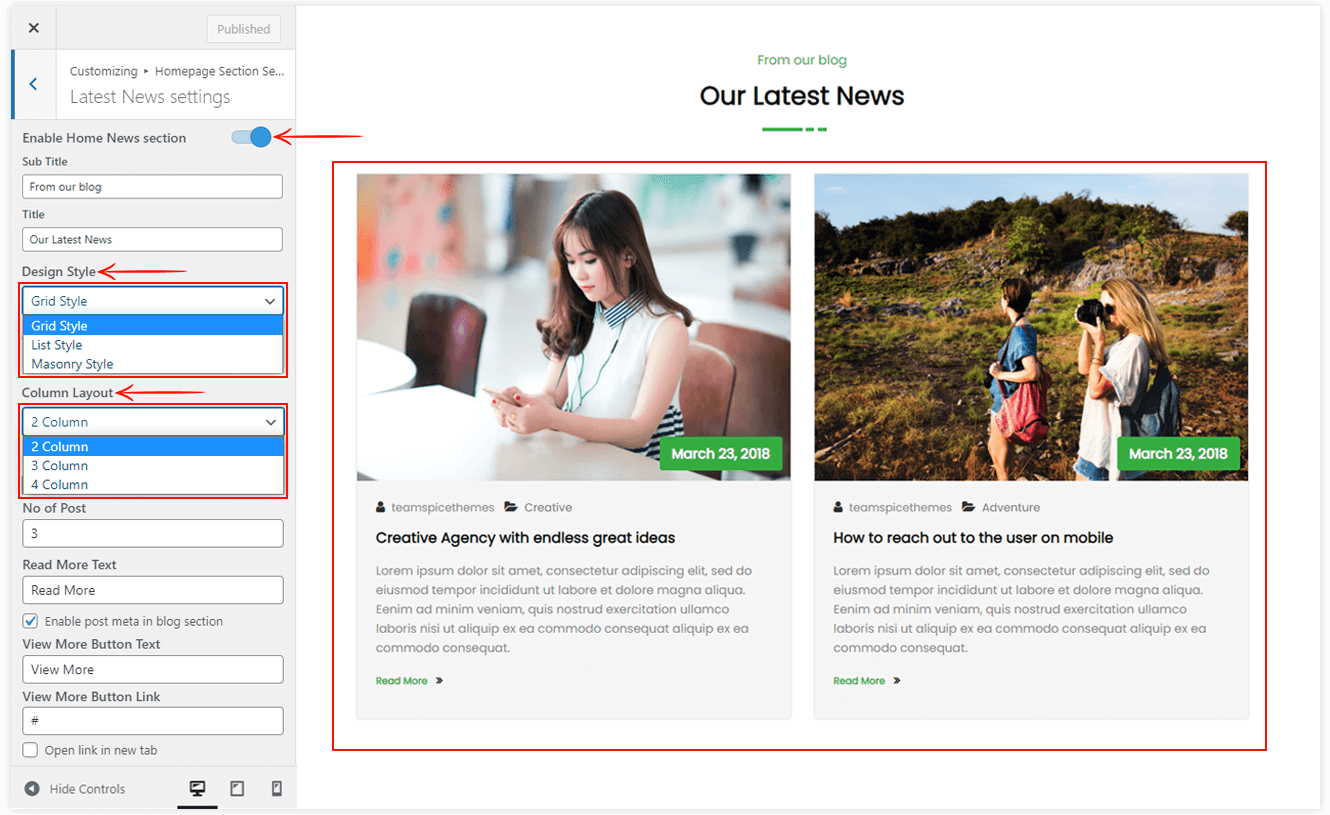Close the Customizer with the X icon
This screenshot has width=1330, height=815.
click(34, 28)
